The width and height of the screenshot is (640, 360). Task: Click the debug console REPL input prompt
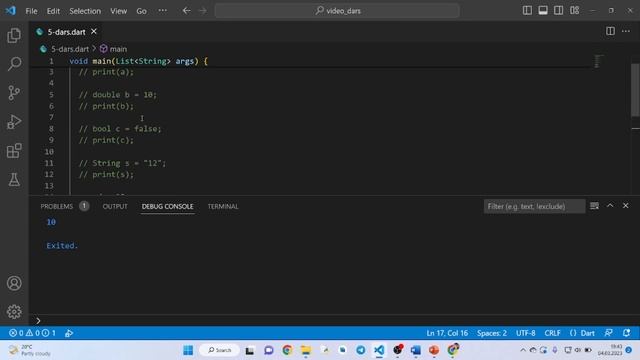(334, 321)
